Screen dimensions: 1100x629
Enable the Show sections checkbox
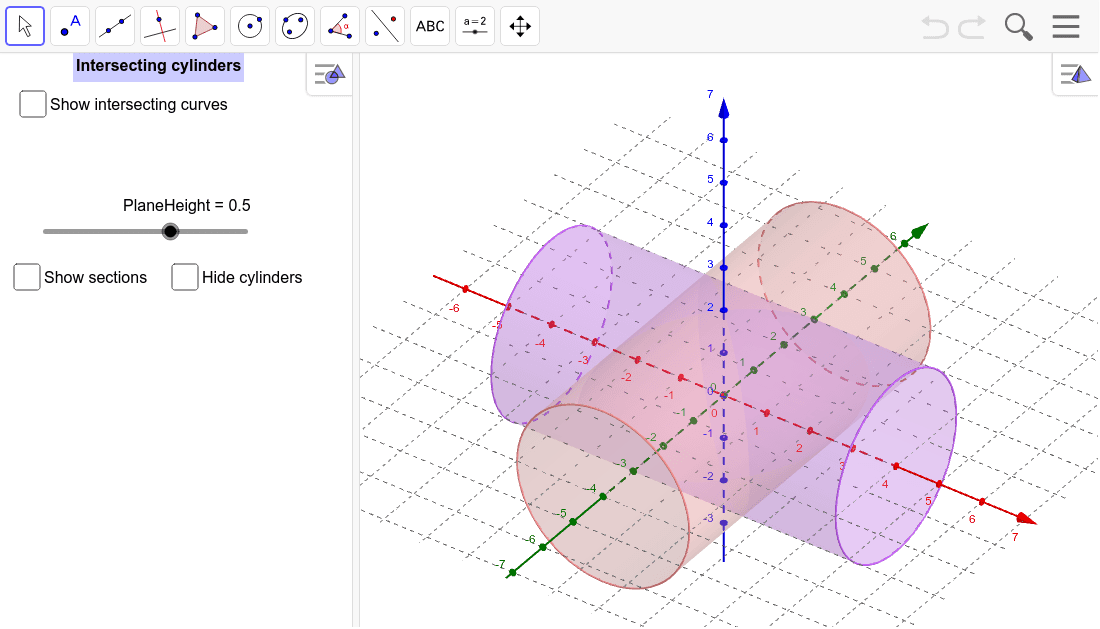coord(27,277)
